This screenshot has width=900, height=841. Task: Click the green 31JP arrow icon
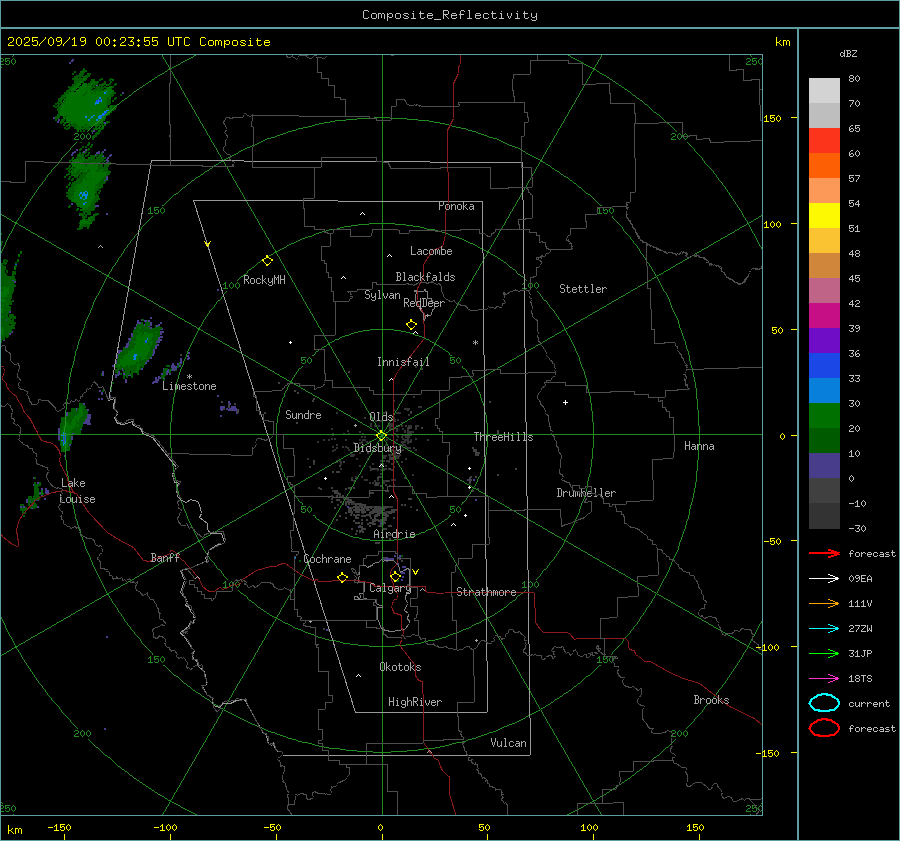(x=823, y=653)
